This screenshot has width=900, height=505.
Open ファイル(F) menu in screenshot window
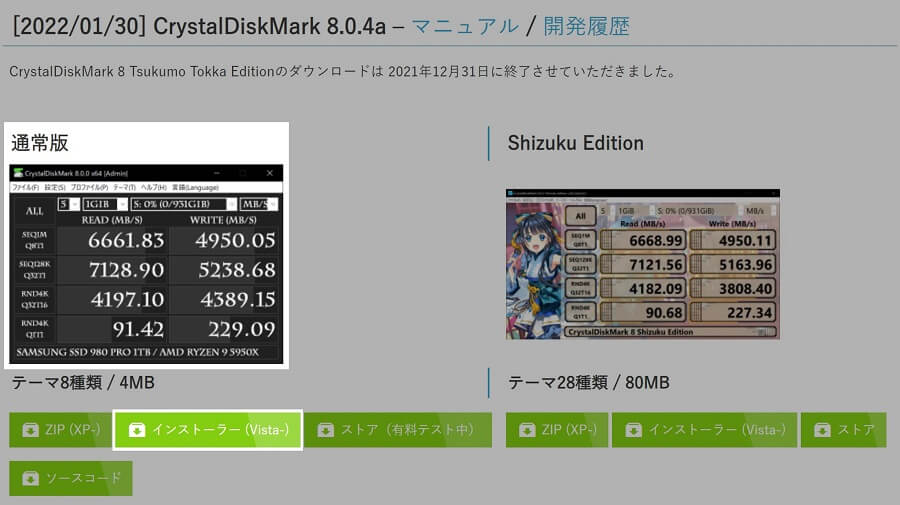click(x=26, y=188)
